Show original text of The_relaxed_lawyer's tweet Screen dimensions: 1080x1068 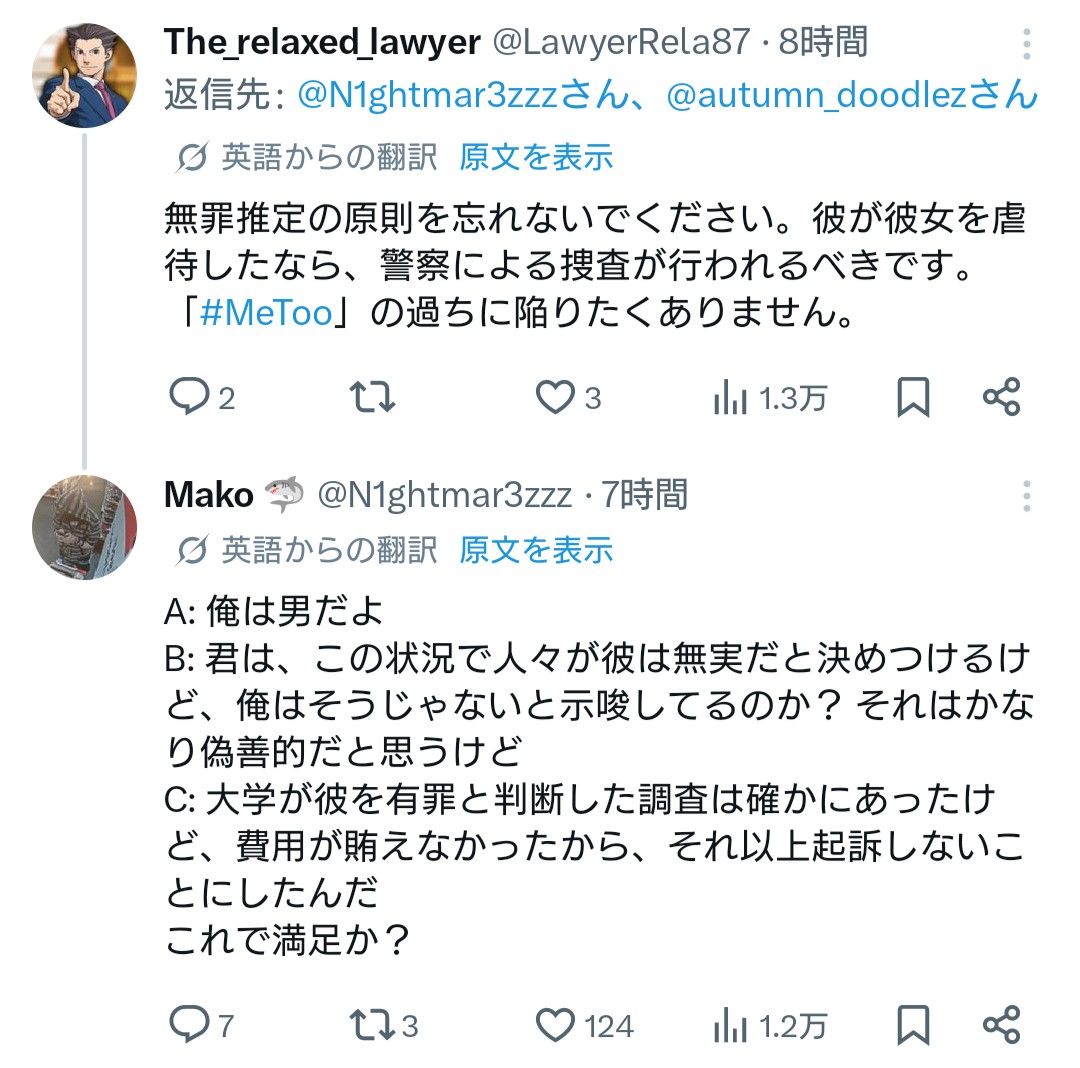pos(536,157)
